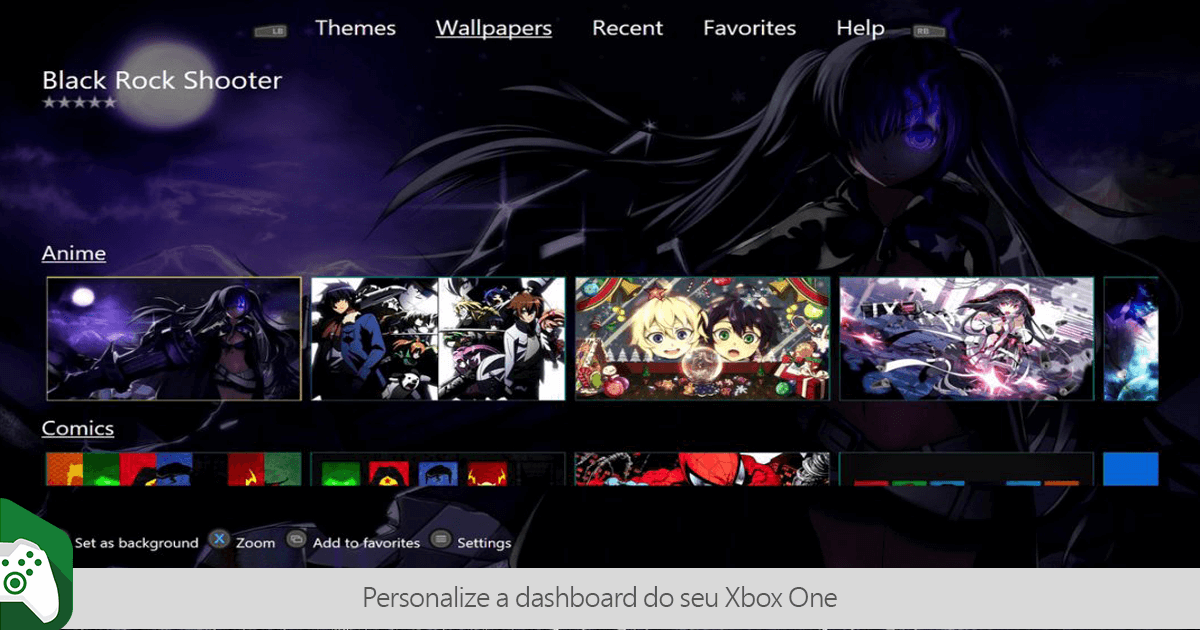Open the Recent tab

coord(627,28)
